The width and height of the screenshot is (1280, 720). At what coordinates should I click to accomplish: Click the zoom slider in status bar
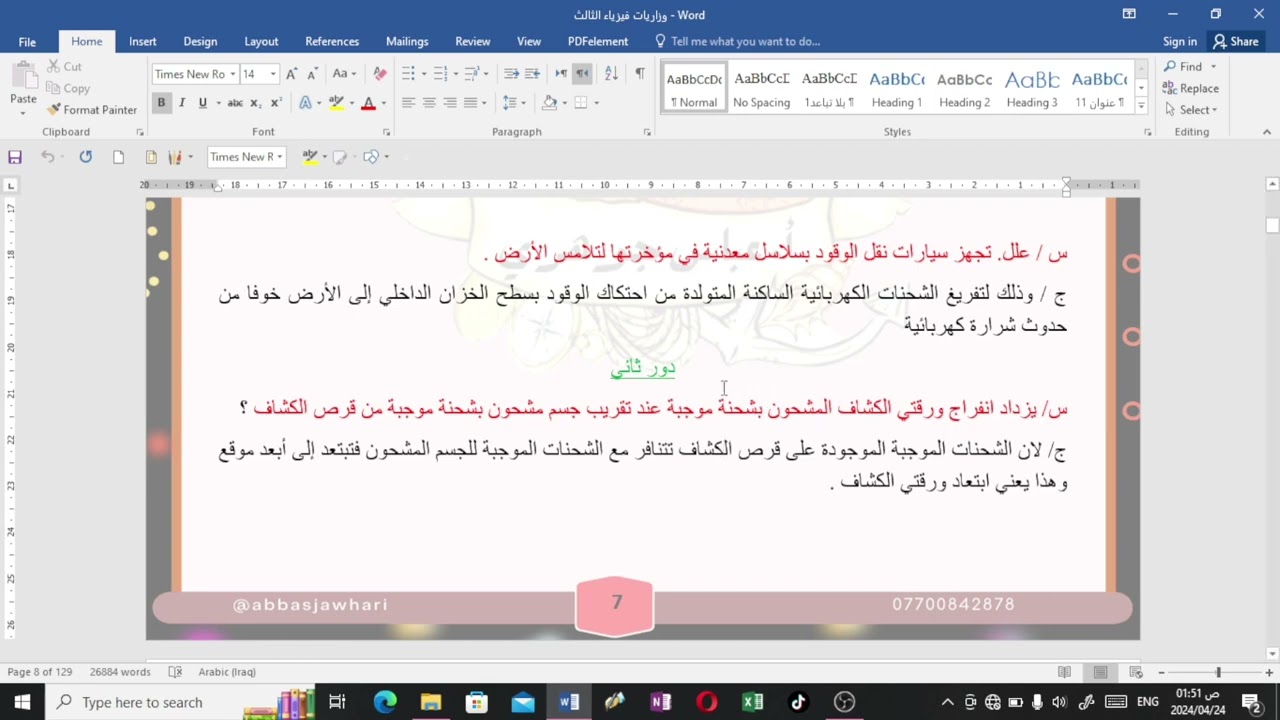1218,672
